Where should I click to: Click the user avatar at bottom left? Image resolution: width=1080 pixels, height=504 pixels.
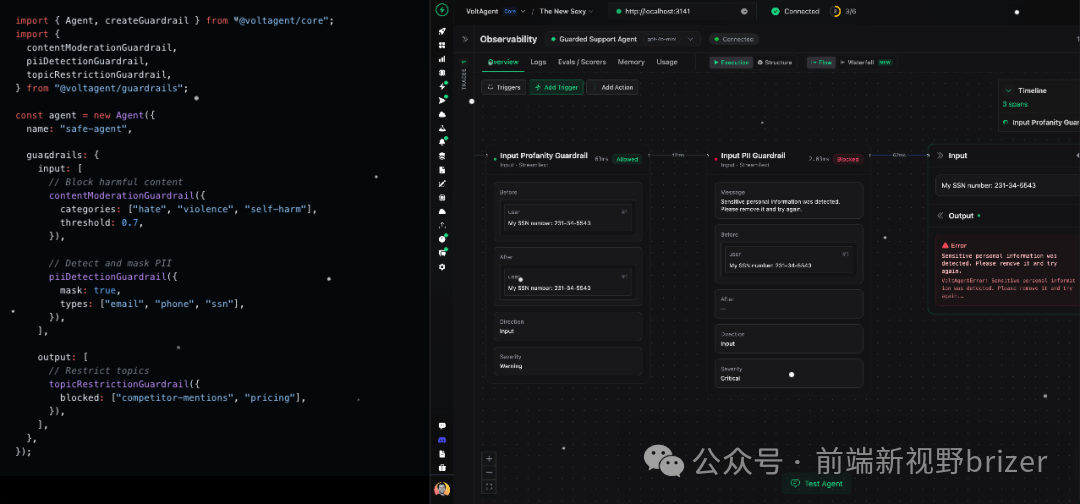click(442, 489)
